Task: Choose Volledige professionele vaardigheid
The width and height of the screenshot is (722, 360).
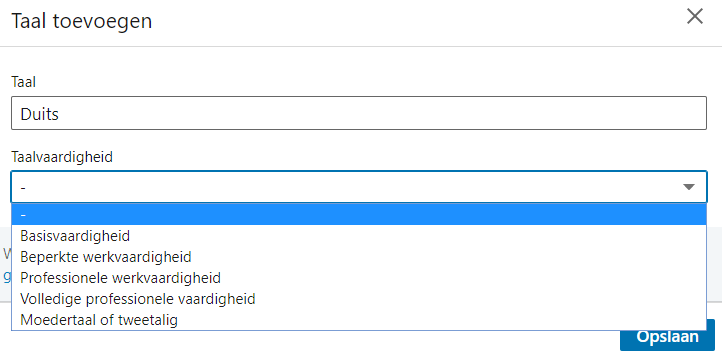Action: 359,299
